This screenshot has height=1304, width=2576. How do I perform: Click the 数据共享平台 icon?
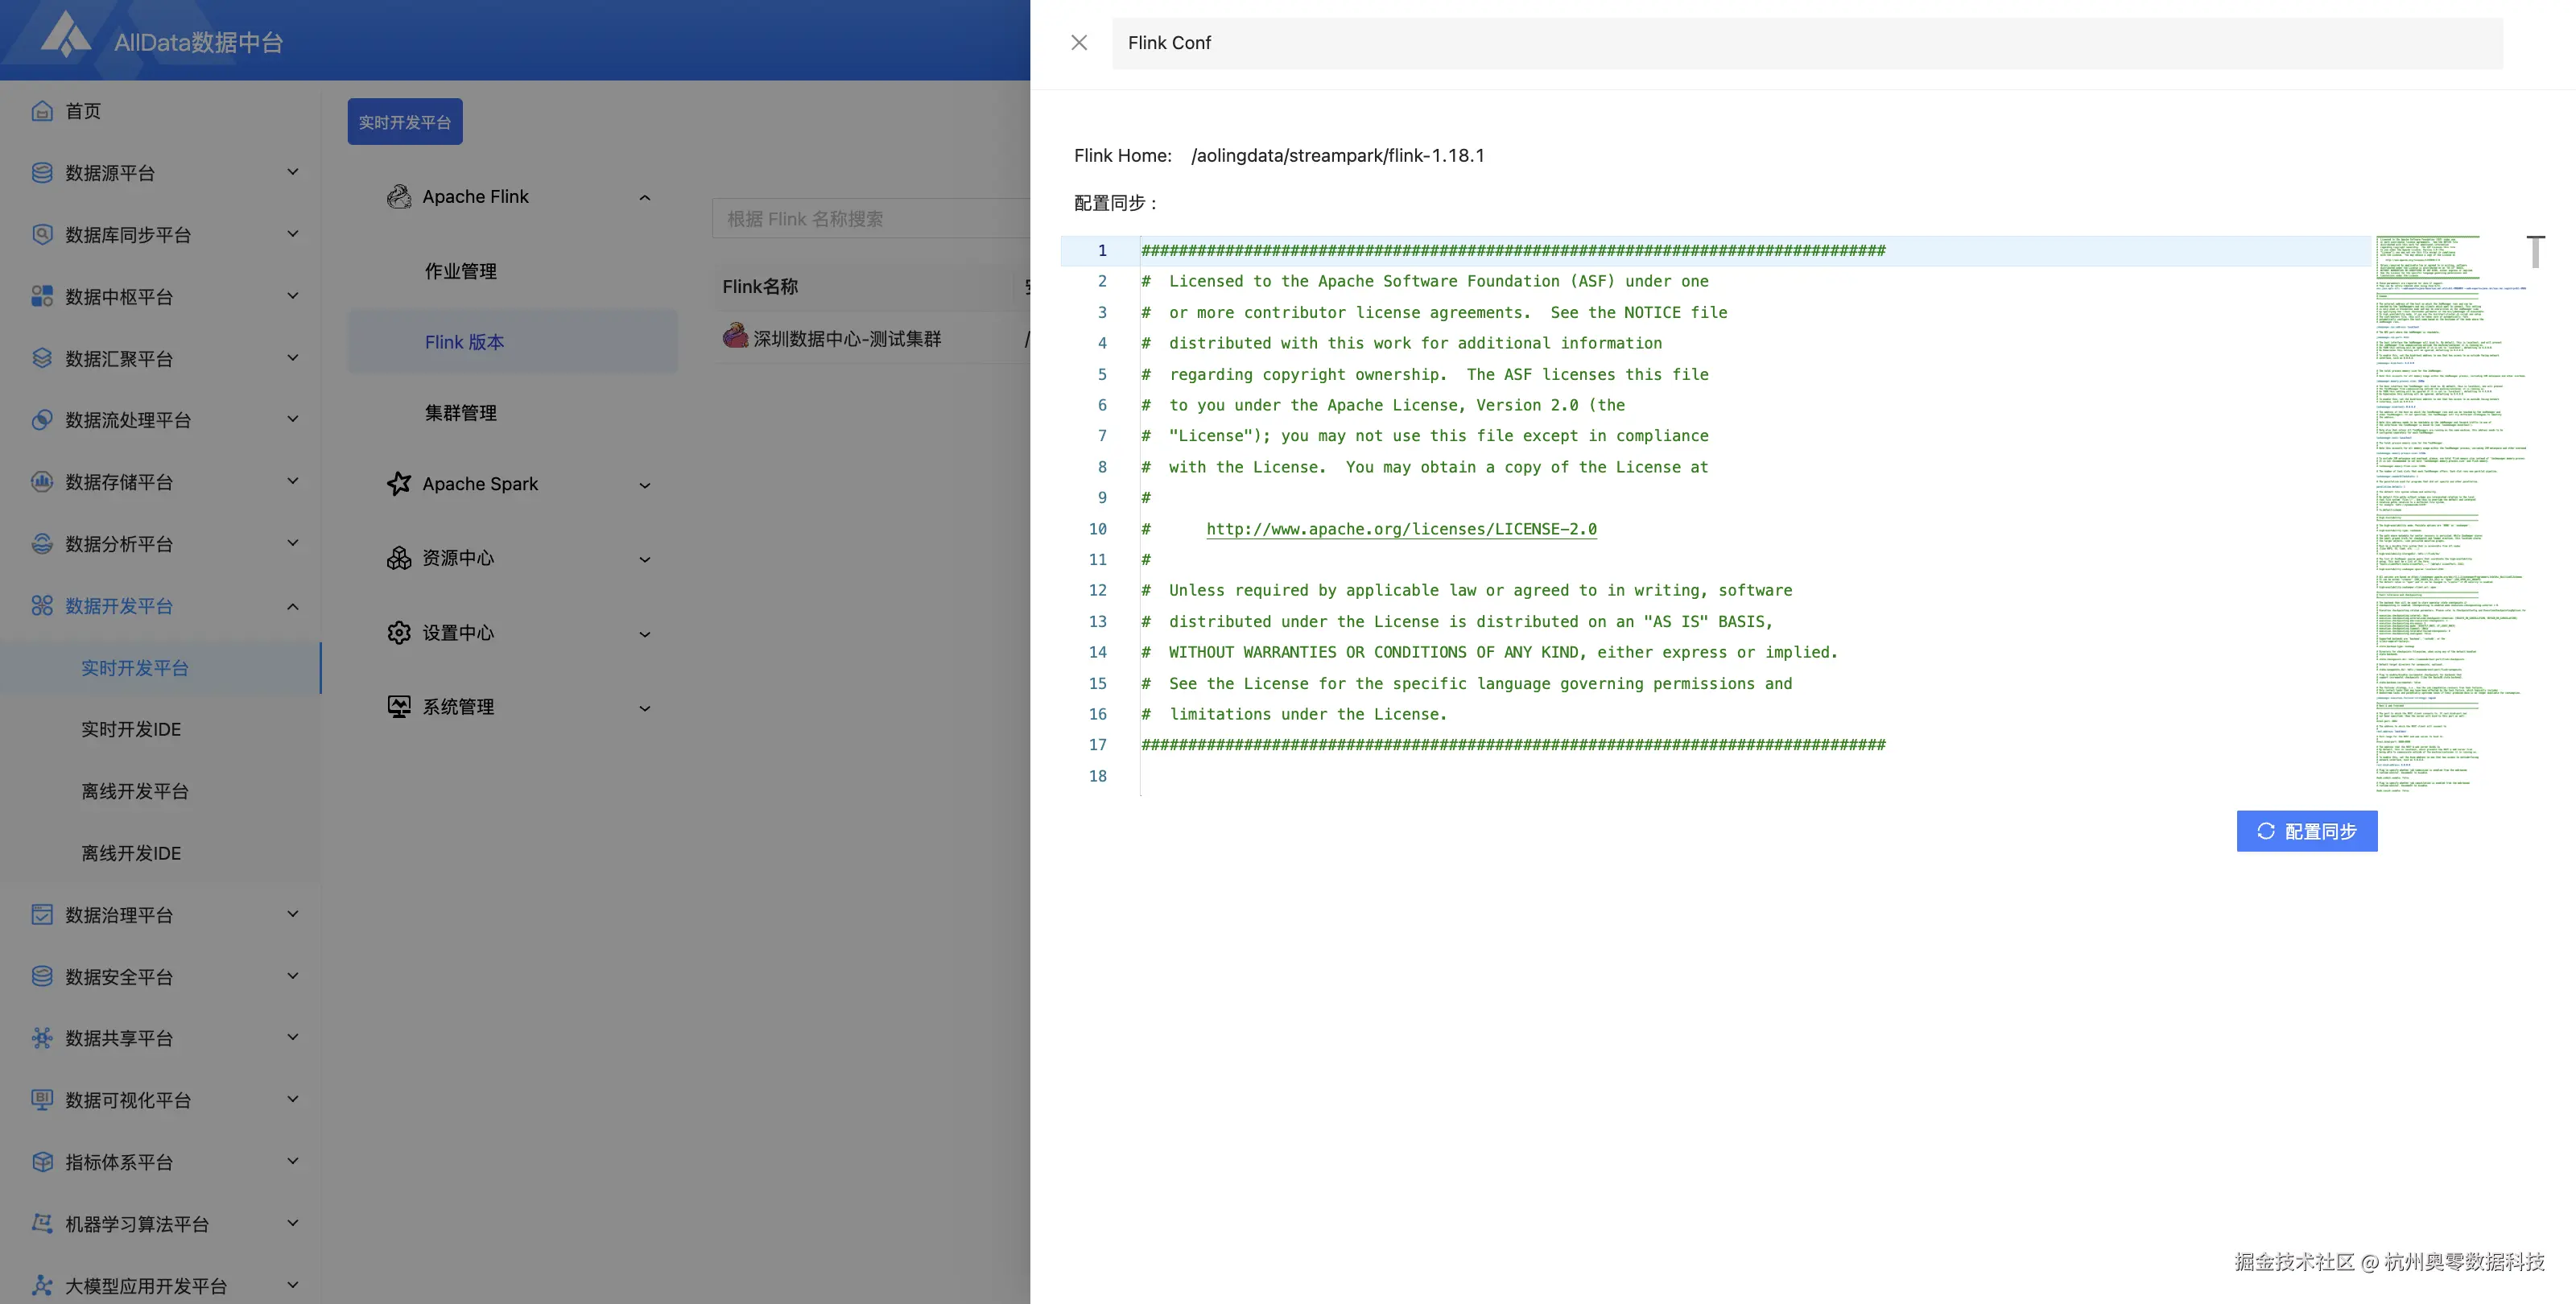(42, 1038)
